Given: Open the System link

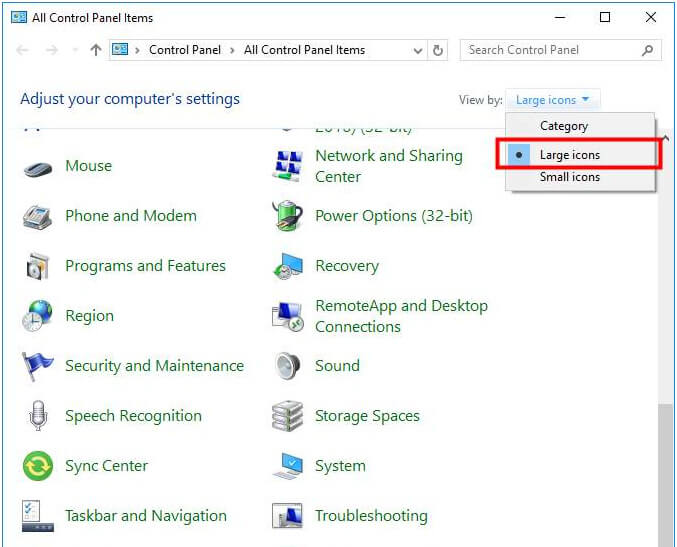Looking at the screenshot, I should 340,466.
